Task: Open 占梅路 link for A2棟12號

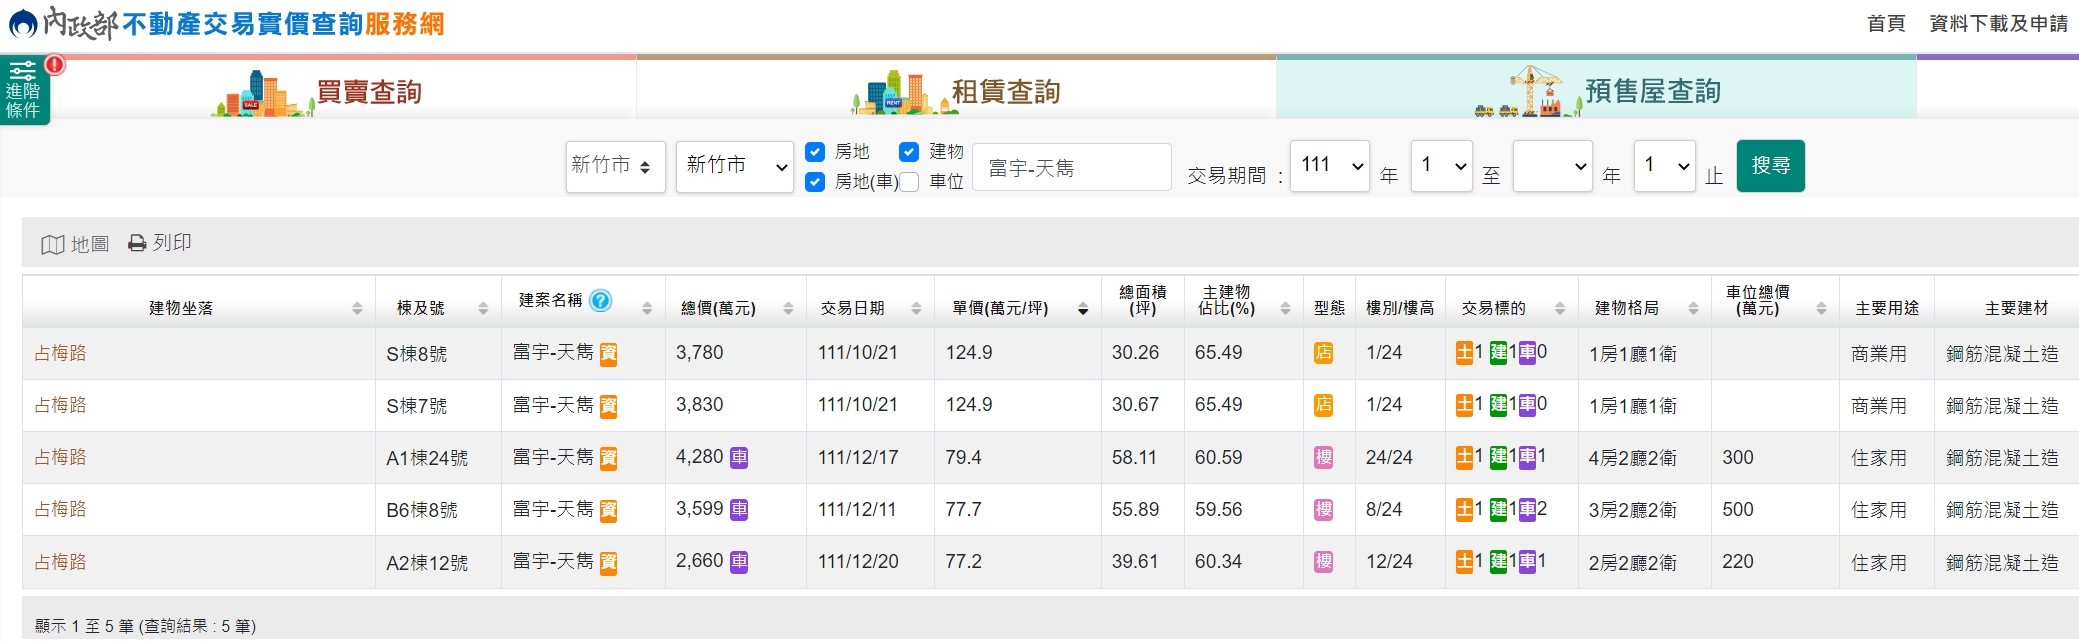Action: (60, 562)
